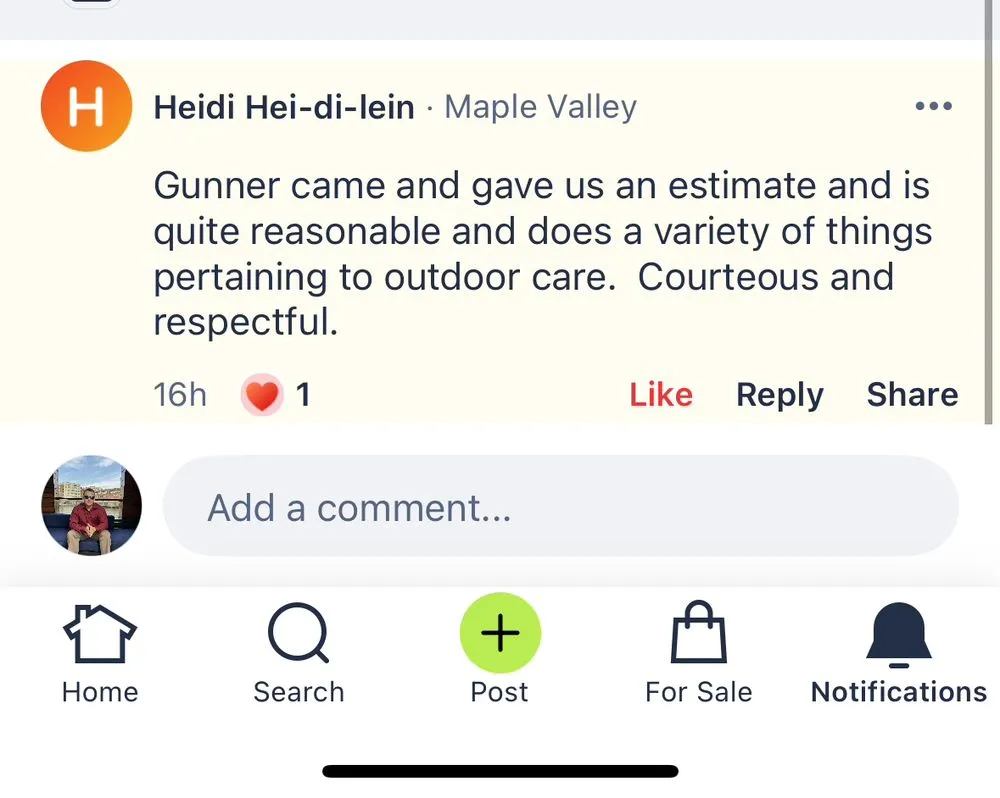Tap your profile photo beside comment box
Viewport: 1000px width, 798px height.
(x=91, y=506)
